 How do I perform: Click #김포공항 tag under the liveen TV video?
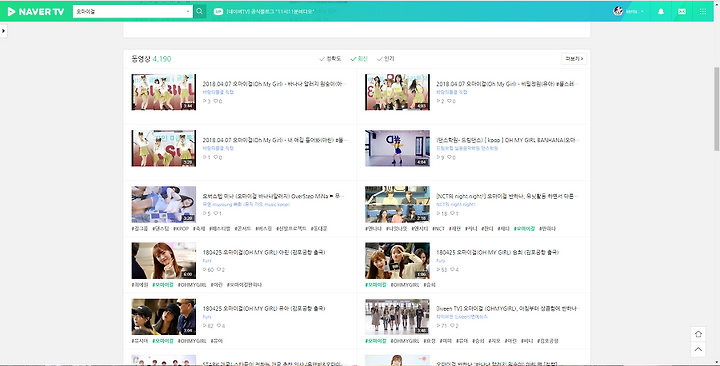[x=548, y=341]
